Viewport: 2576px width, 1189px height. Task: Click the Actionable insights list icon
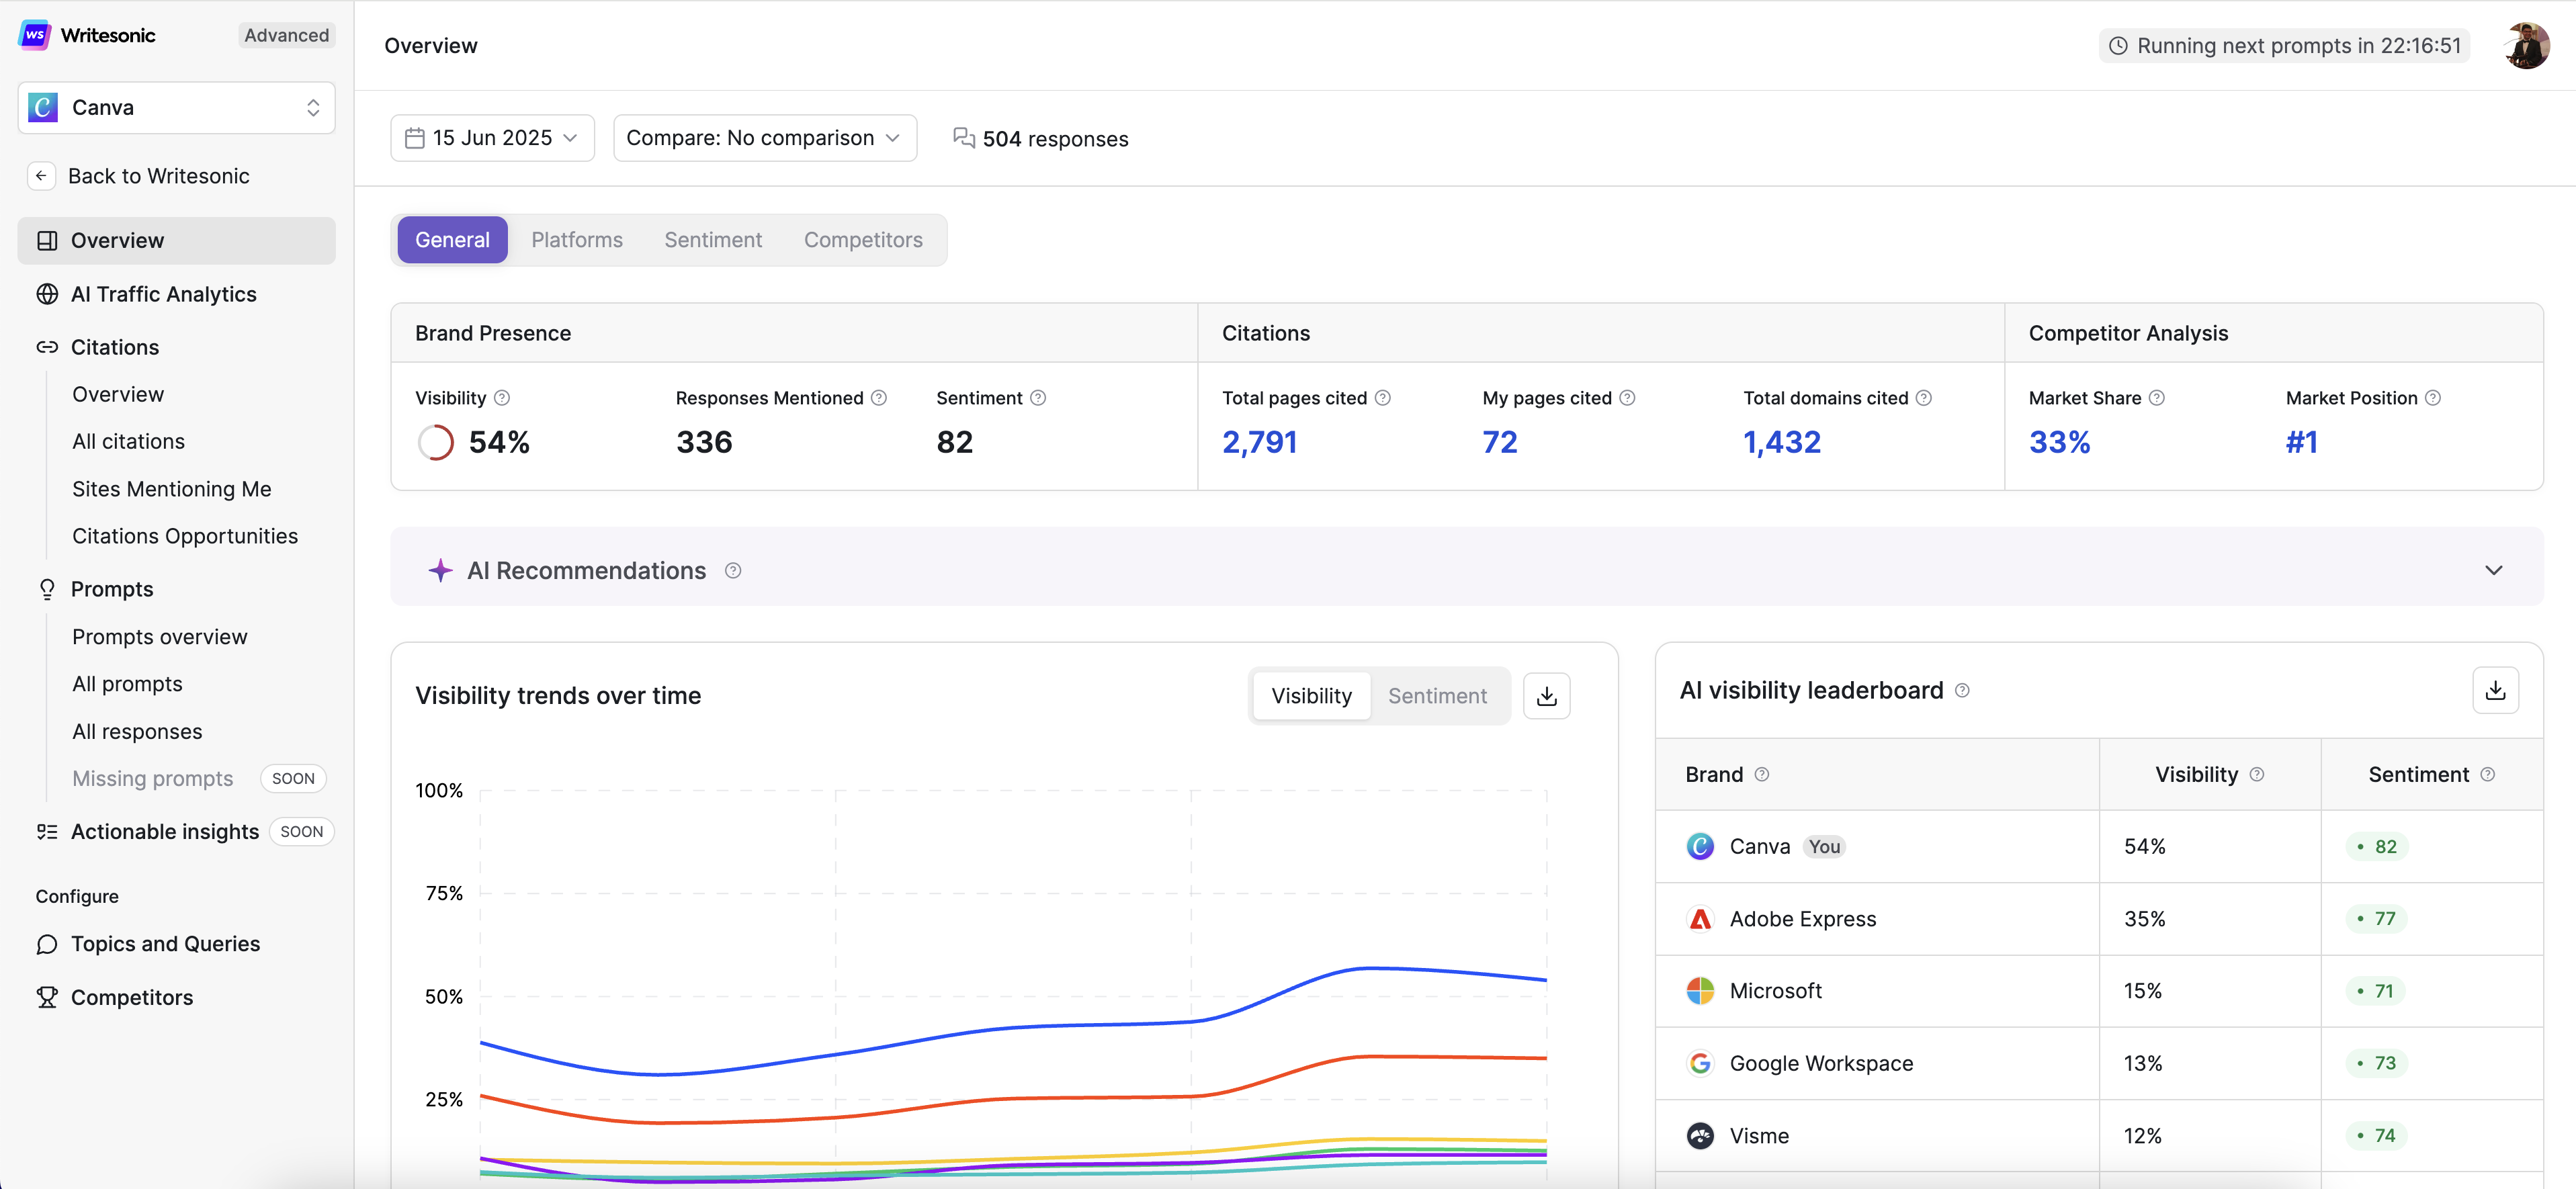(x=47, y=832)
